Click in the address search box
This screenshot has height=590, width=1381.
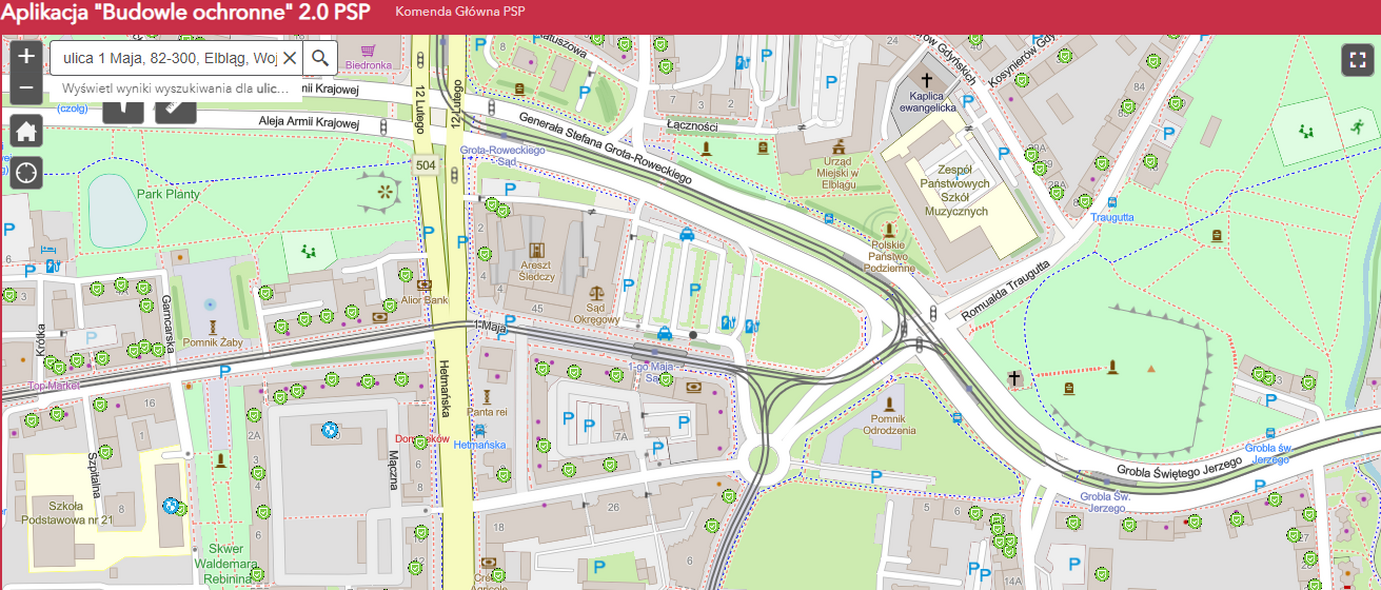pos(168,58)
